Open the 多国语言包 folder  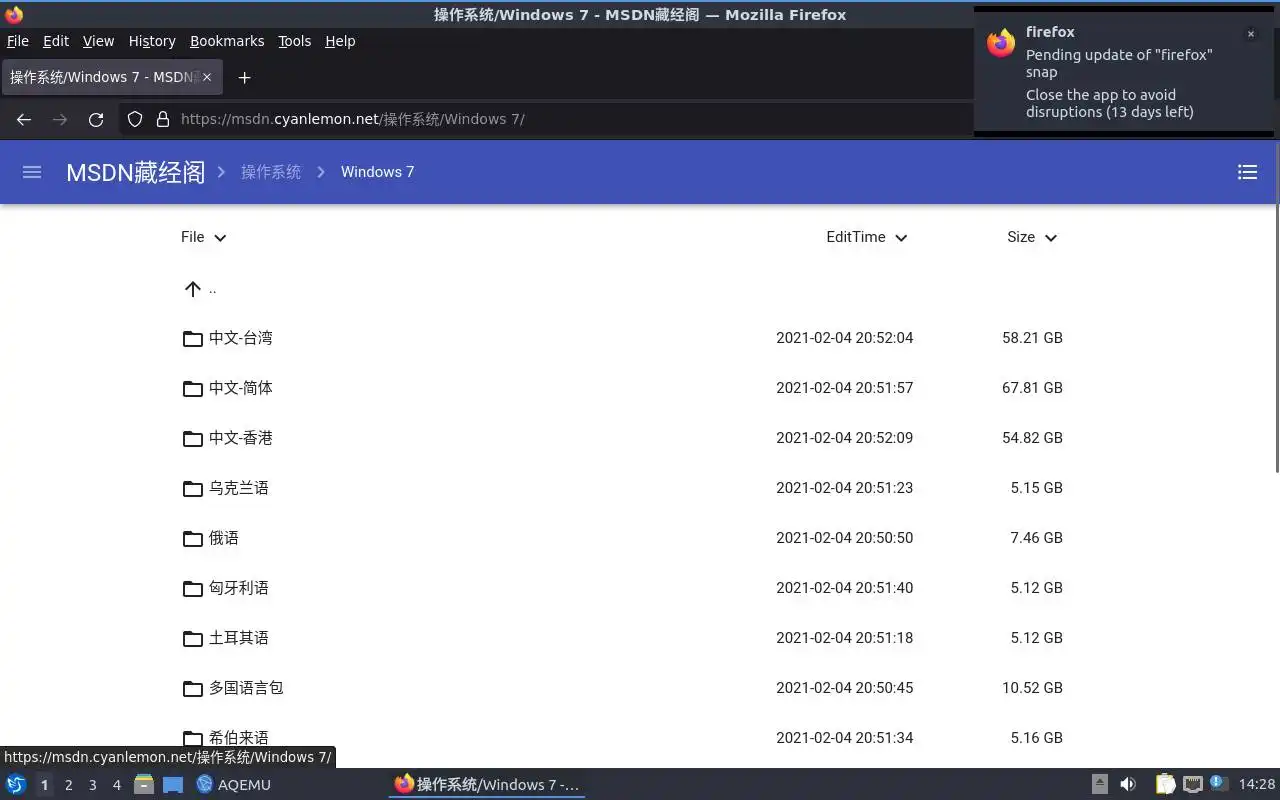(x=246, y=688)
